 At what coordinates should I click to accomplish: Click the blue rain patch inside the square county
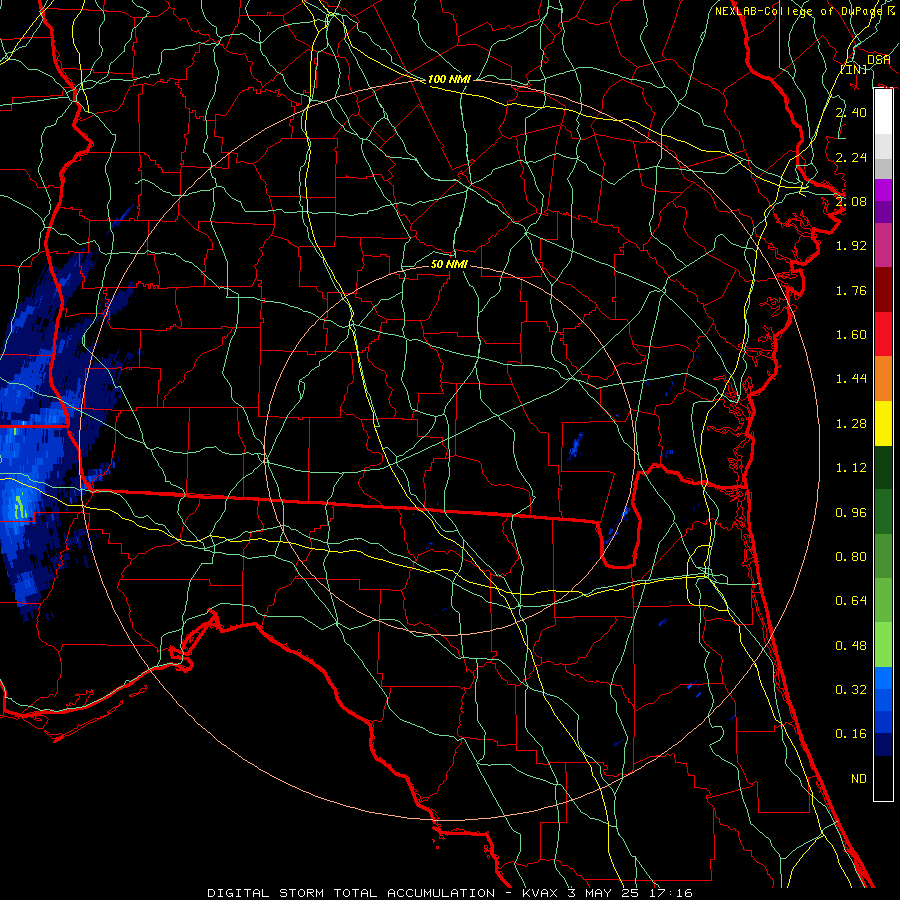pyautogui.click(x=575, y=445)
